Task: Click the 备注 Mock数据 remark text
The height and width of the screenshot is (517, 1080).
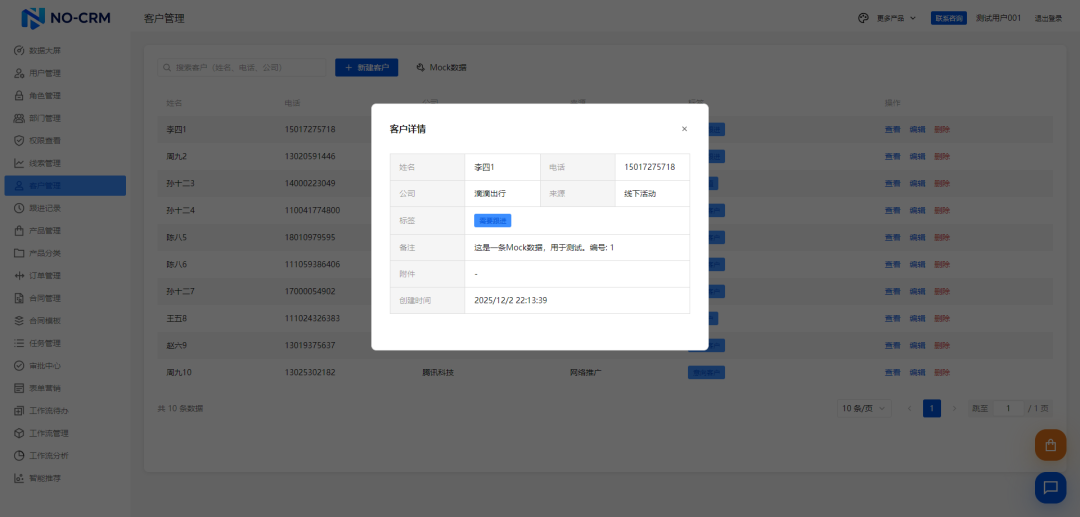Action: 543,247
